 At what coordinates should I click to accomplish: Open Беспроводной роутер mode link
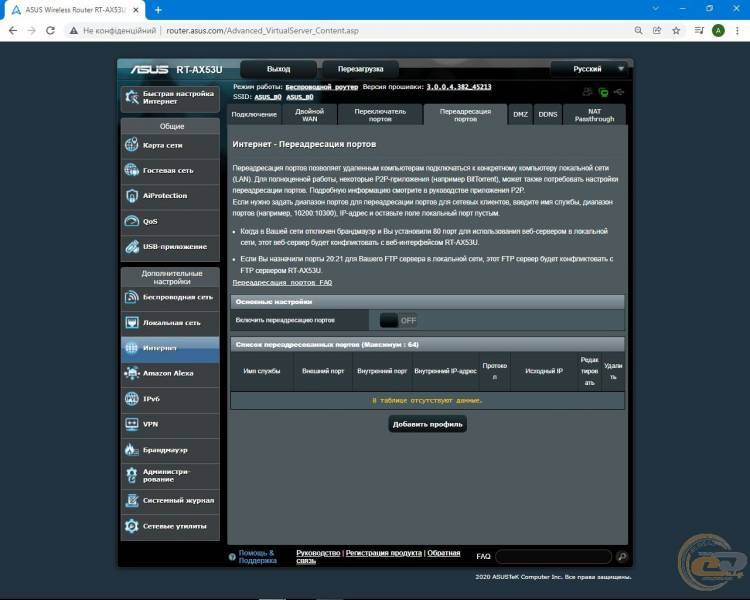(x=321, y=87)
